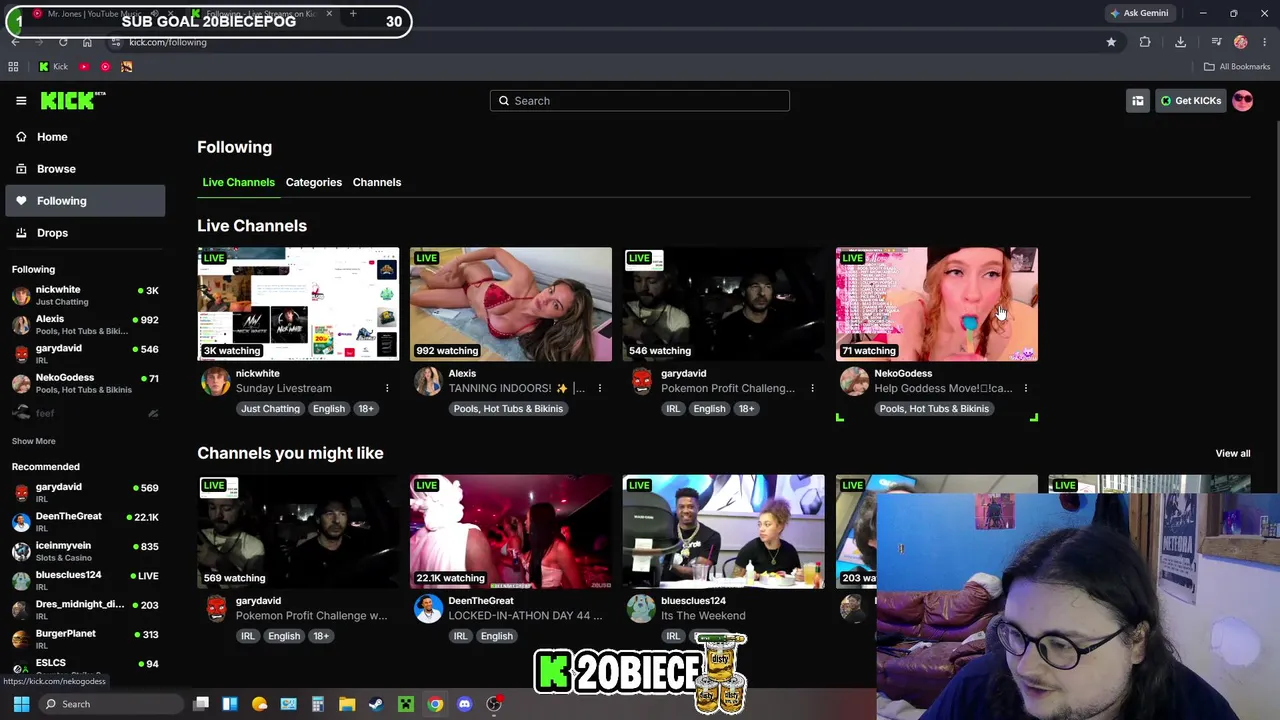Open bluesclues124 Its The Weekend thumbnail
This screenshot has height=720, width=1280.
click(x=724, y=531)
